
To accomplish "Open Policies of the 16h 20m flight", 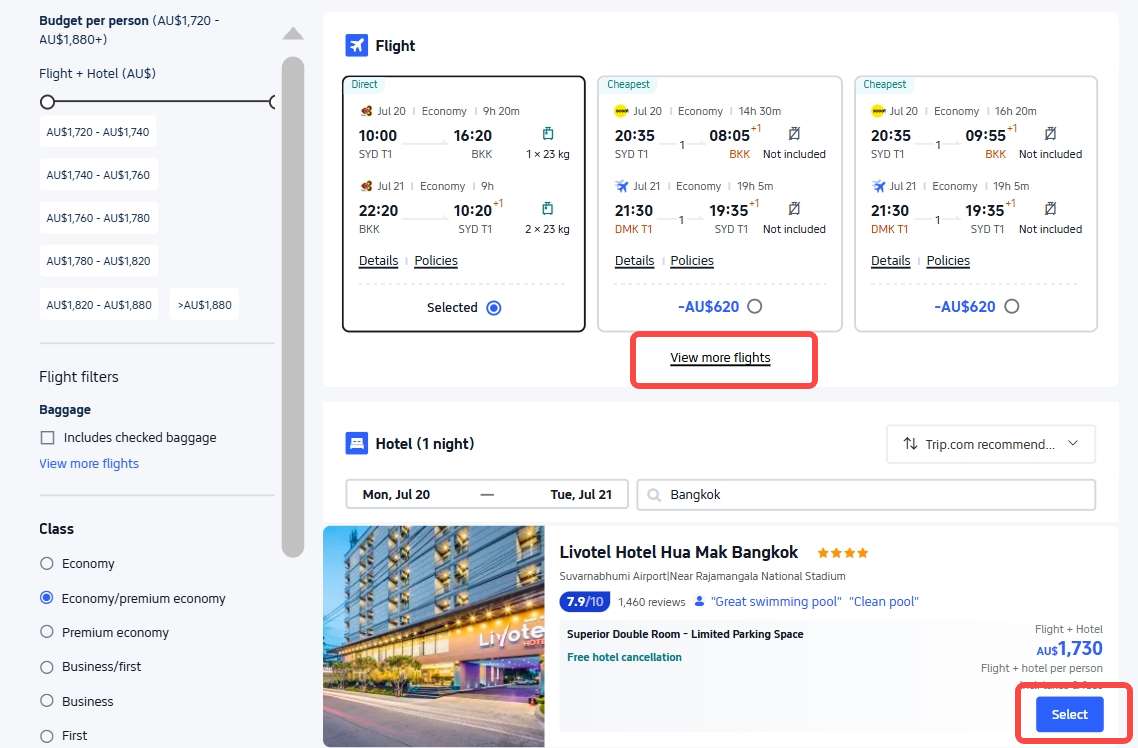I will [948, 260].
